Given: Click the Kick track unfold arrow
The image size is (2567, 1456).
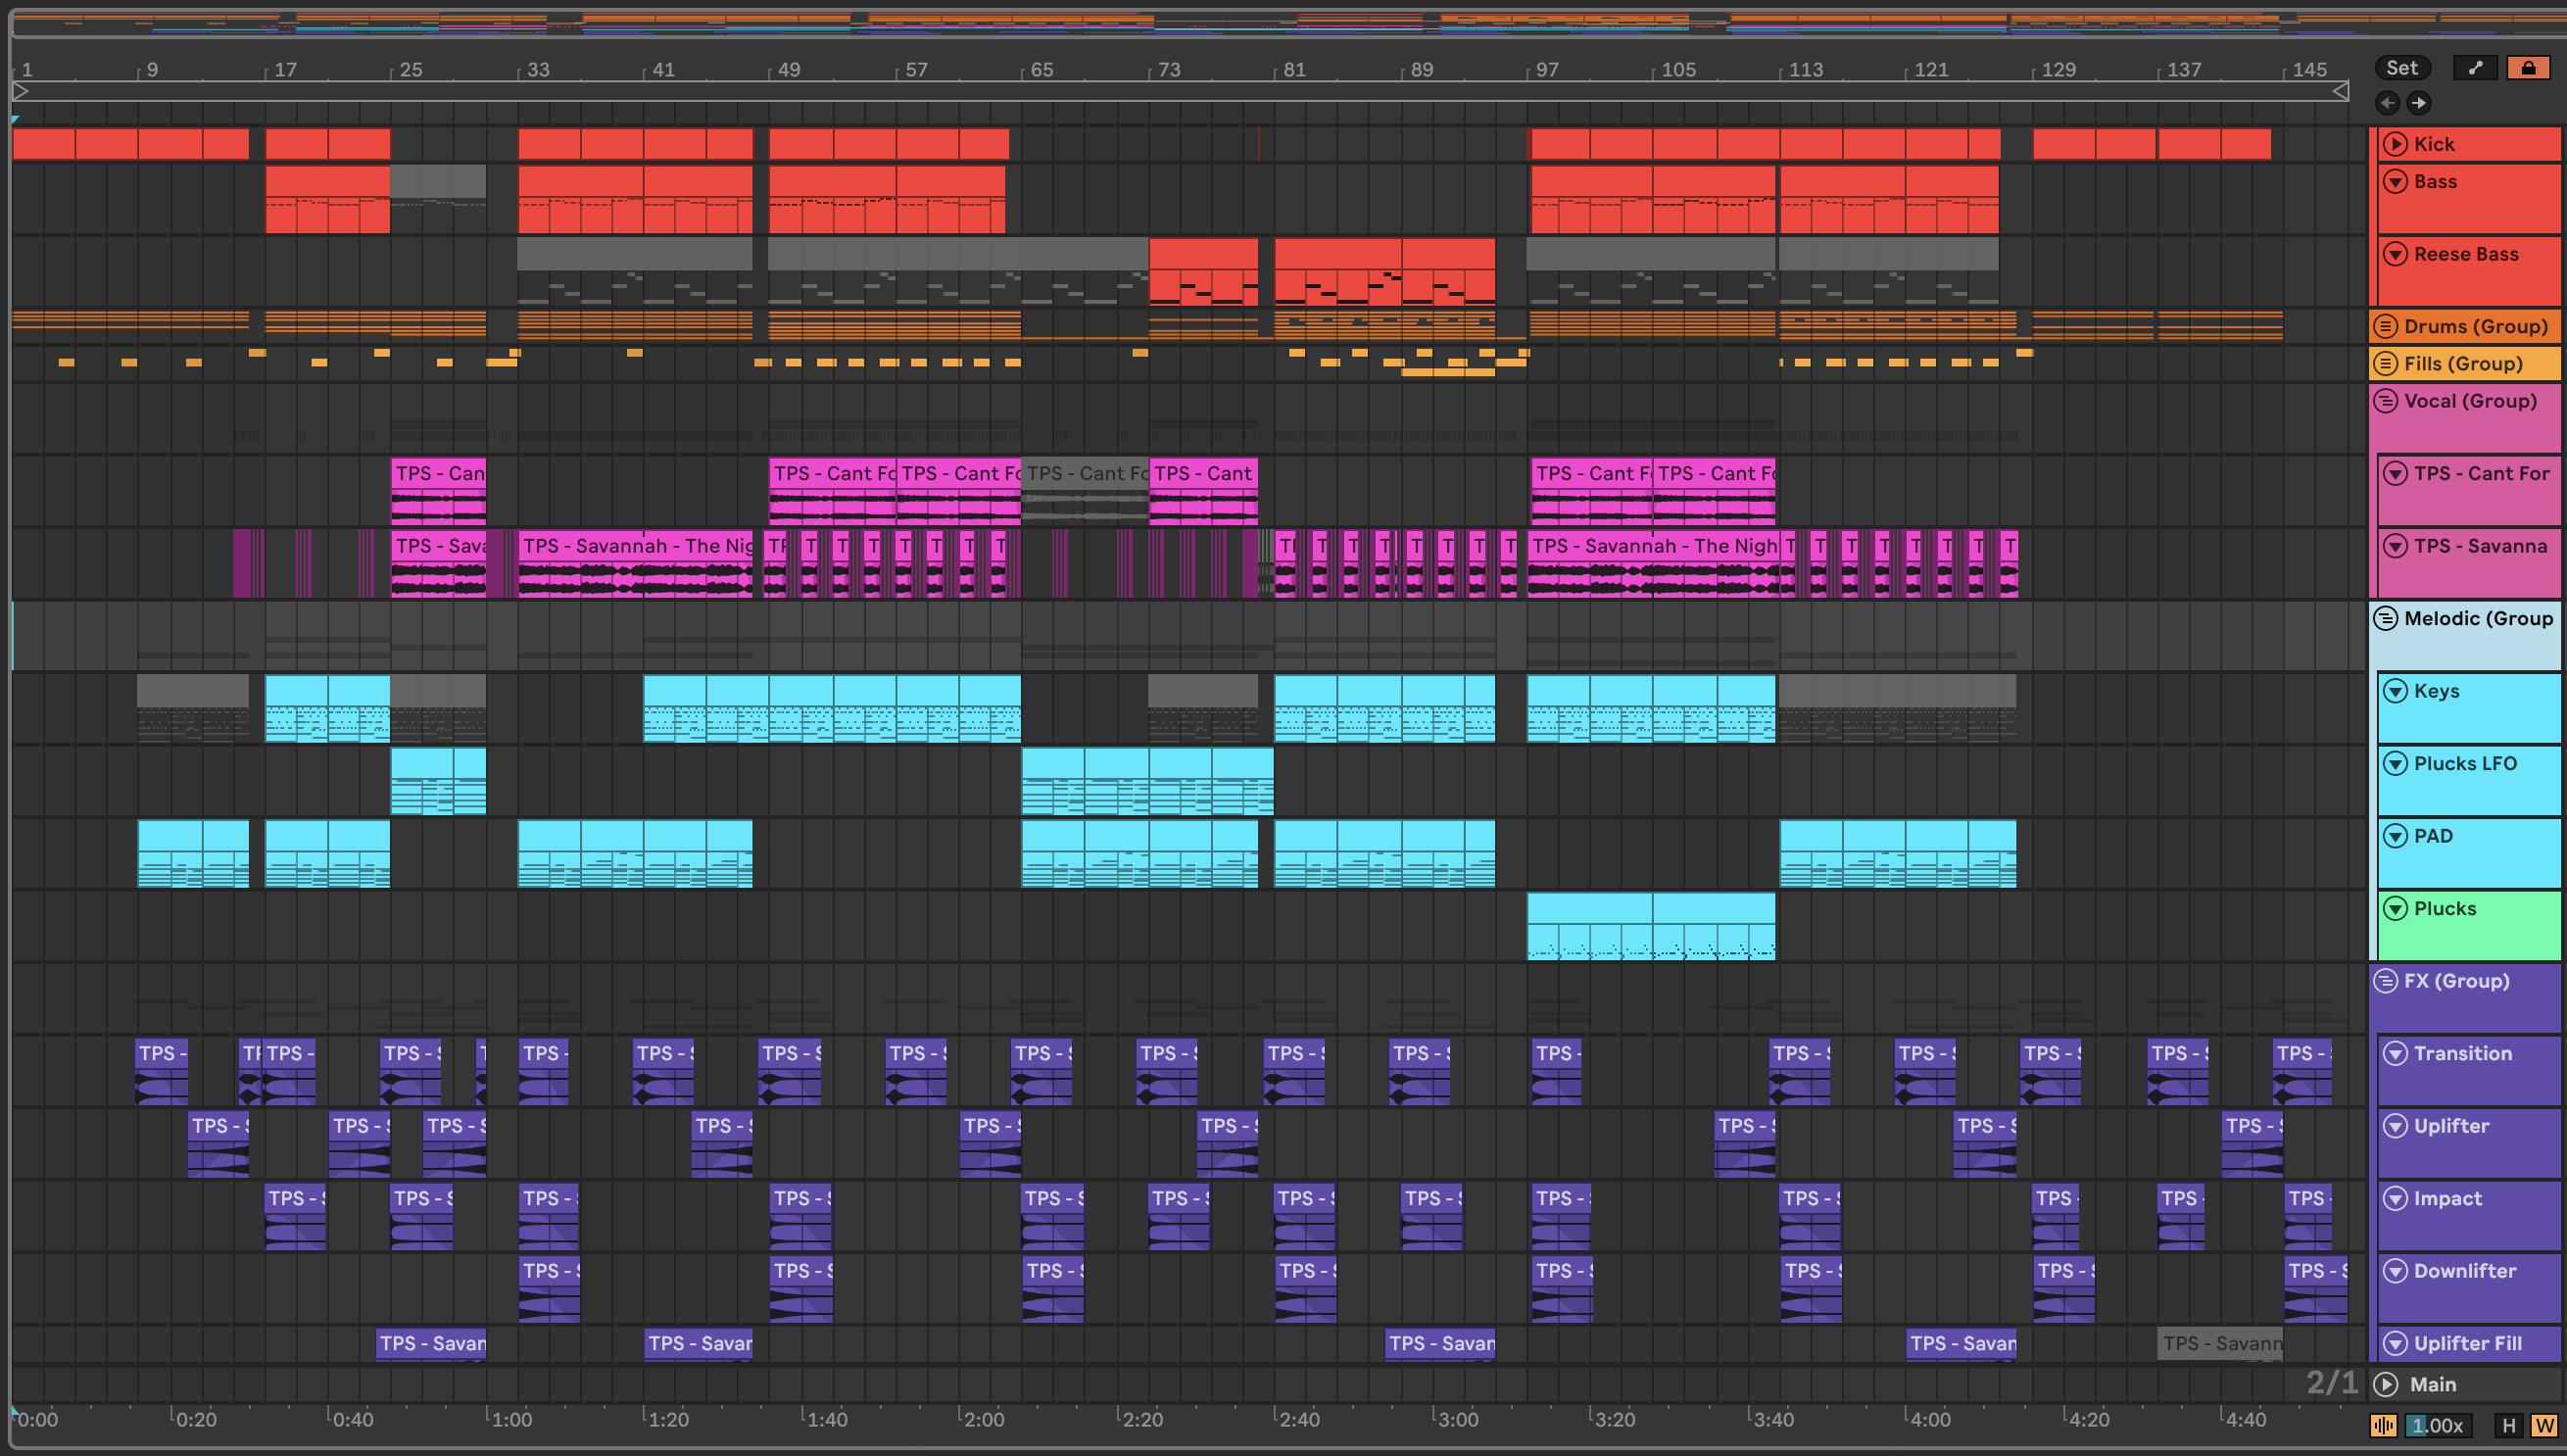Looking at the screenshot, I should pos(2395,144).
